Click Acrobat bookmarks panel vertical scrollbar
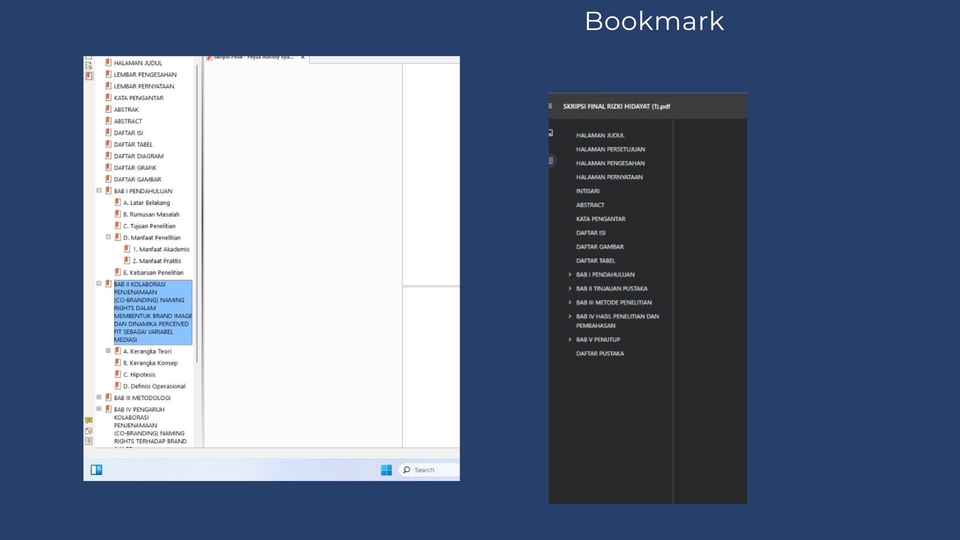This screenshot has height=540, width=960. [x=197, y=214]
